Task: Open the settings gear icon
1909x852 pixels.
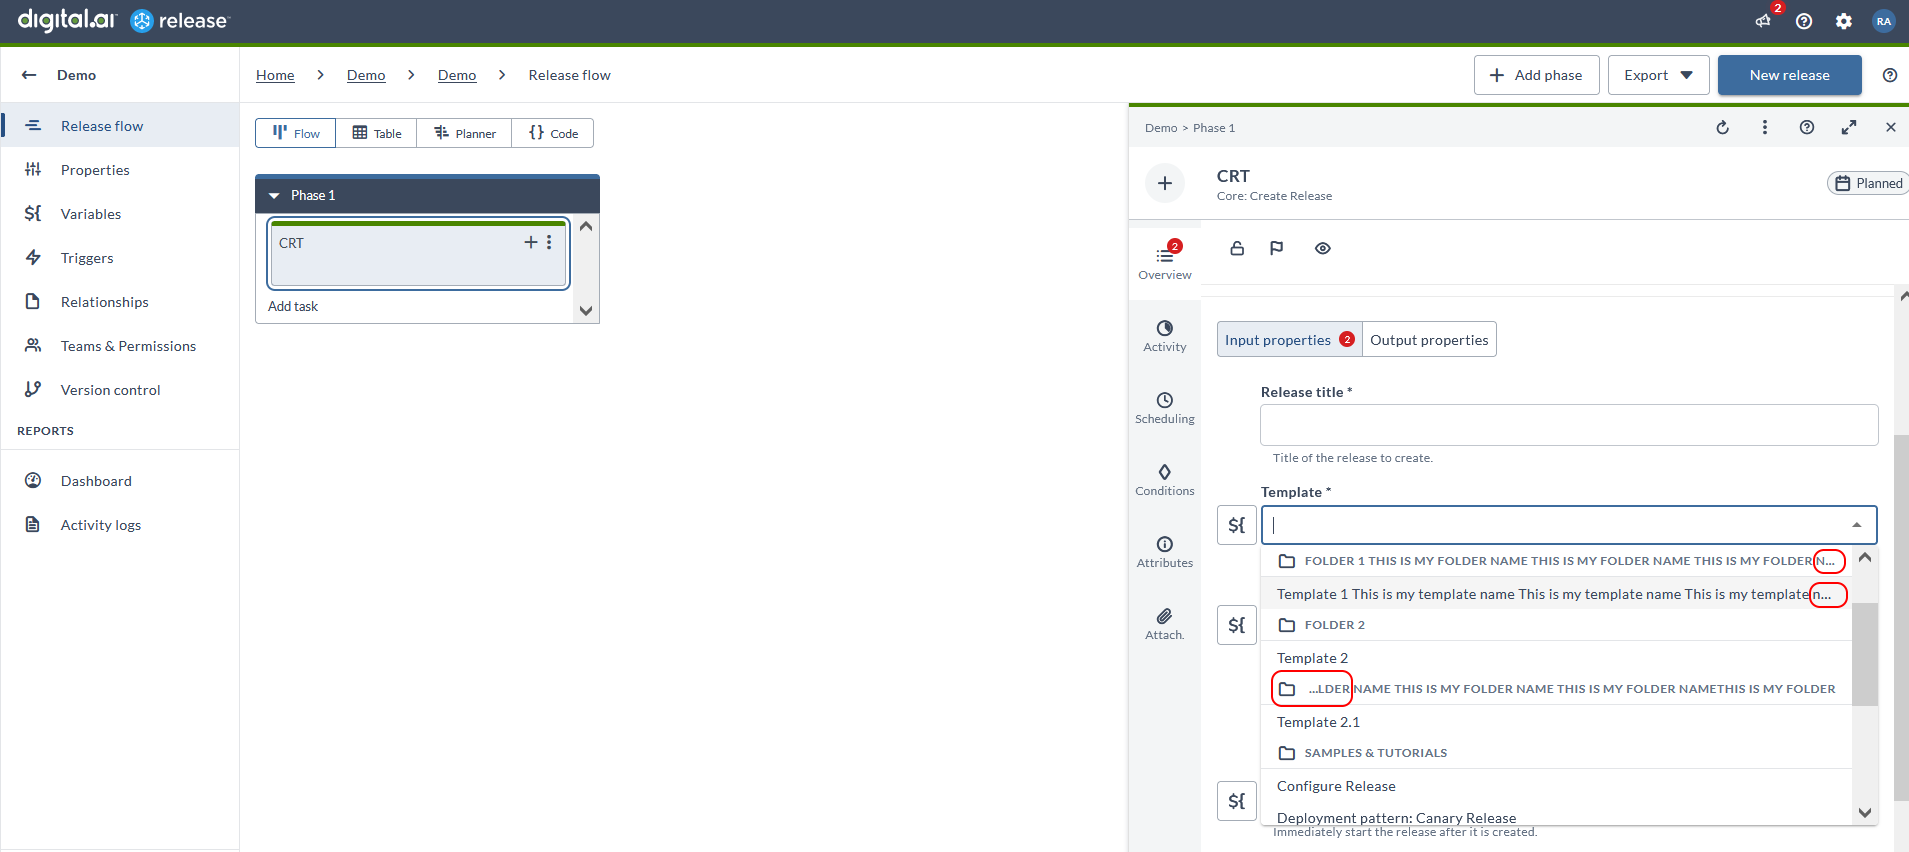Action: (x=1844, y=21)
